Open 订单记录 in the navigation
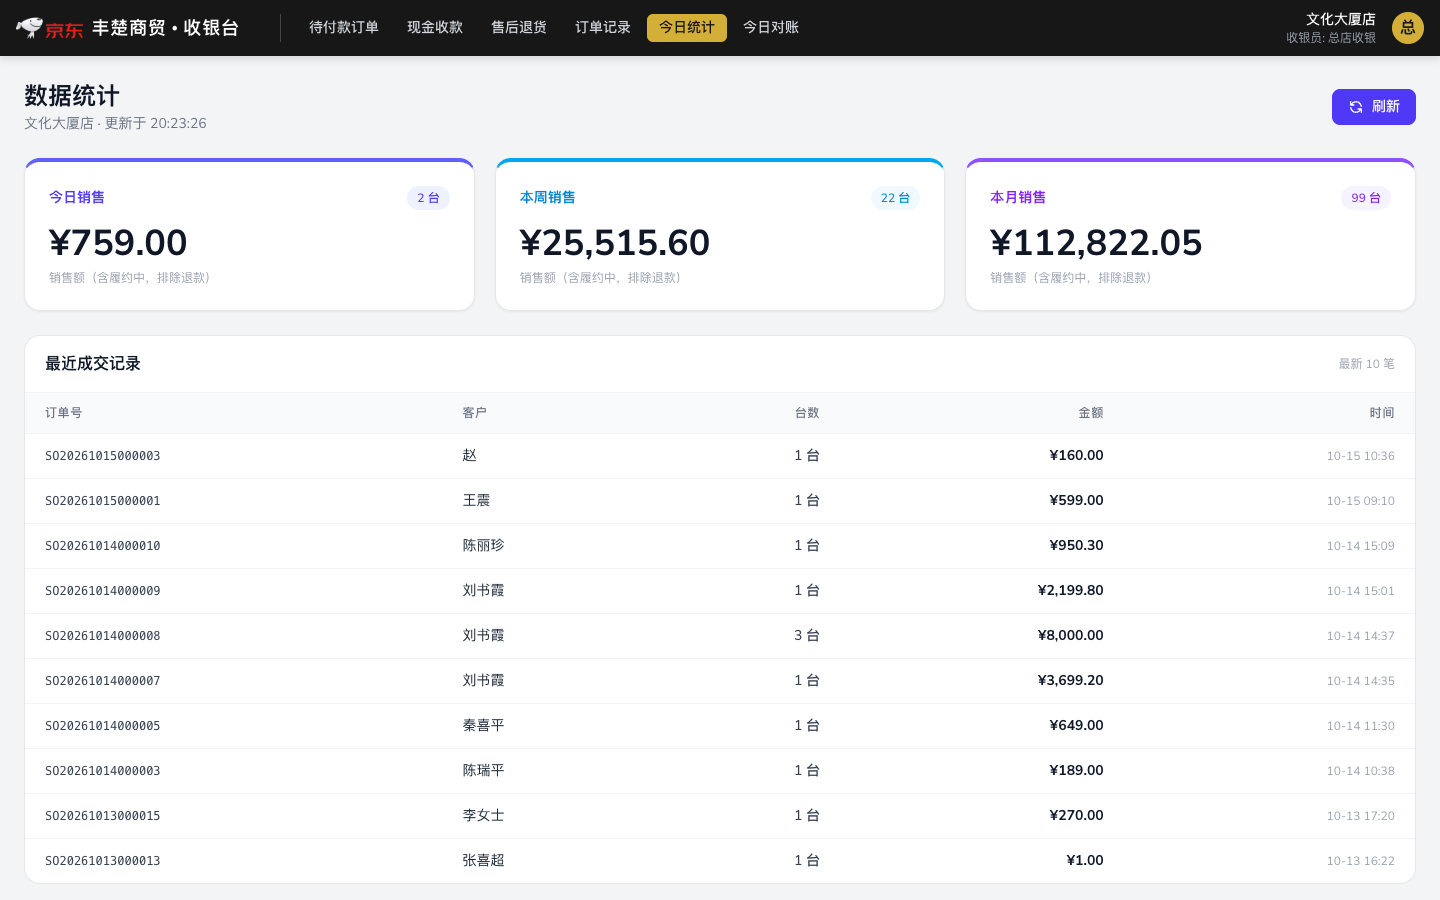The width and height of the screenshot is (1440, 900). pos(603,28)
